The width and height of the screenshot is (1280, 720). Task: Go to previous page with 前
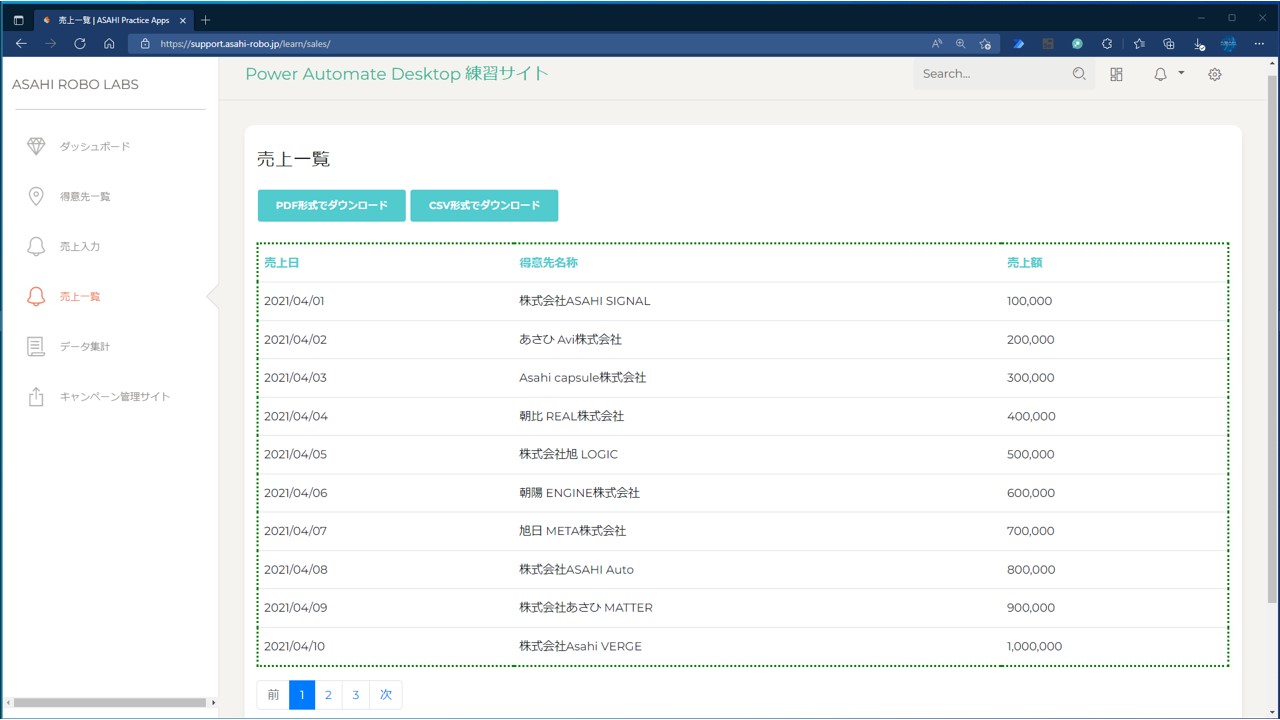tap(273, 695)
